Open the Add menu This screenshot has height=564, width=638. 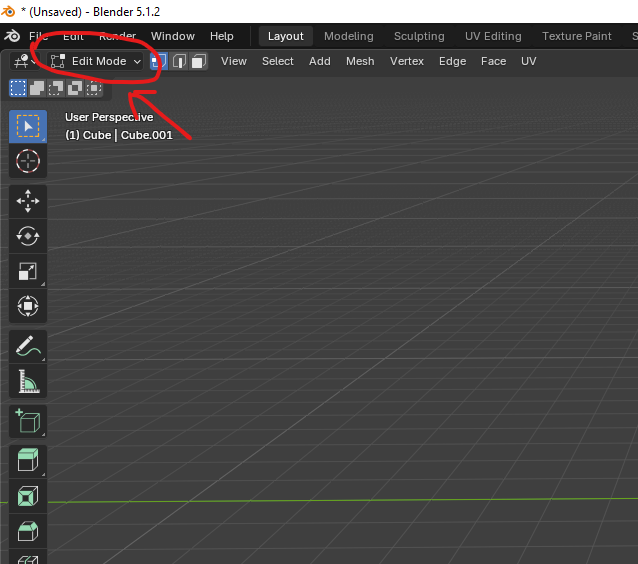tap(319, 61)
